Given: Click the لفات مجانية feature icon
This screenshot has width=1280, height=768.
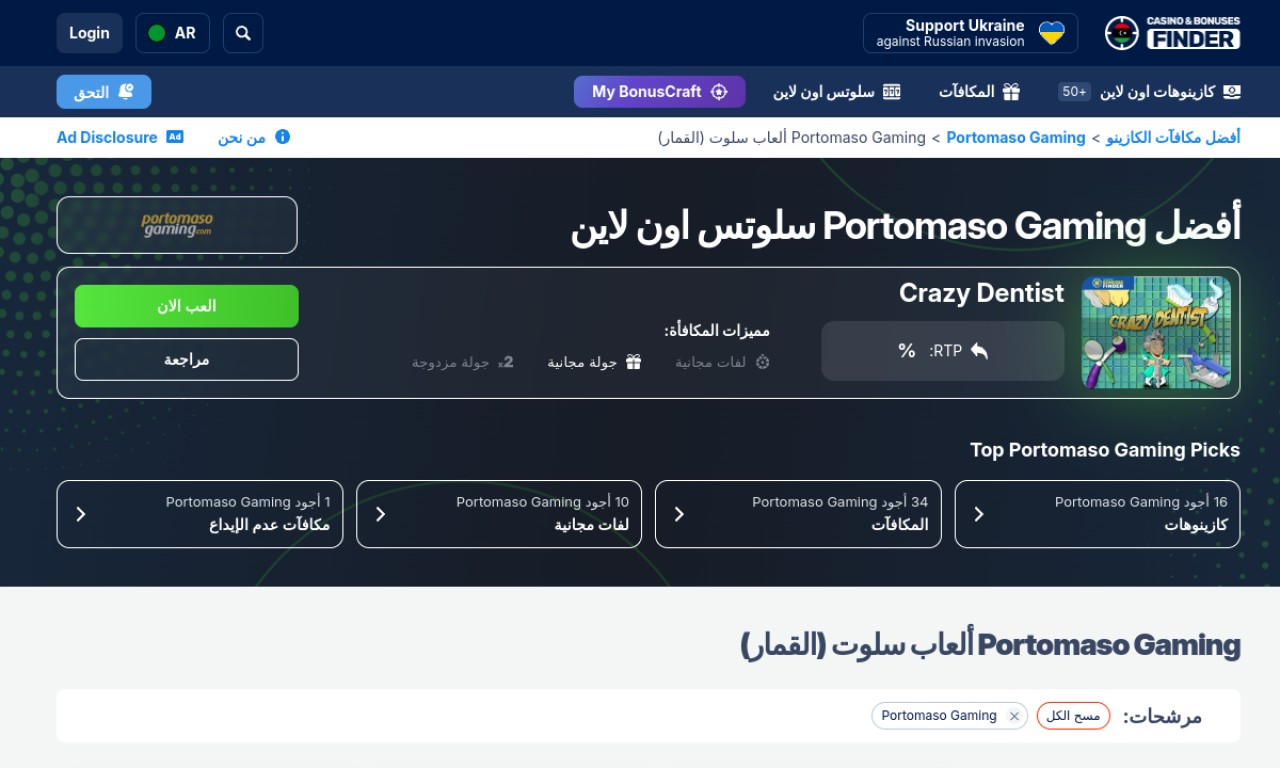Looking at the screenshot, I should [762, 362].
